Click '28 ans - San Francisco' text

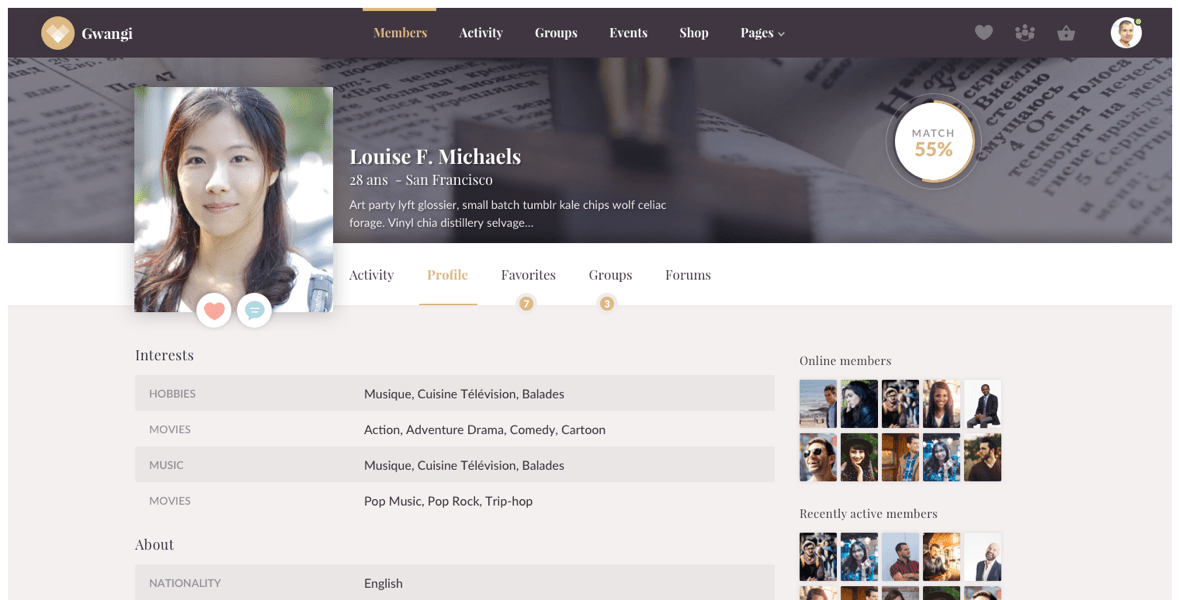tap(421, 180)
